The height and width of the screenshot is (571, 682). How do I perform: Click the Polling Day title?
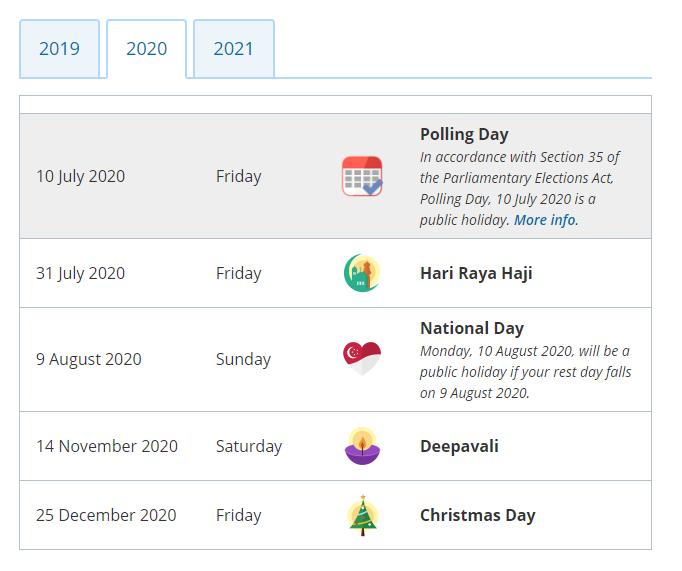click(x=464, y=134)
